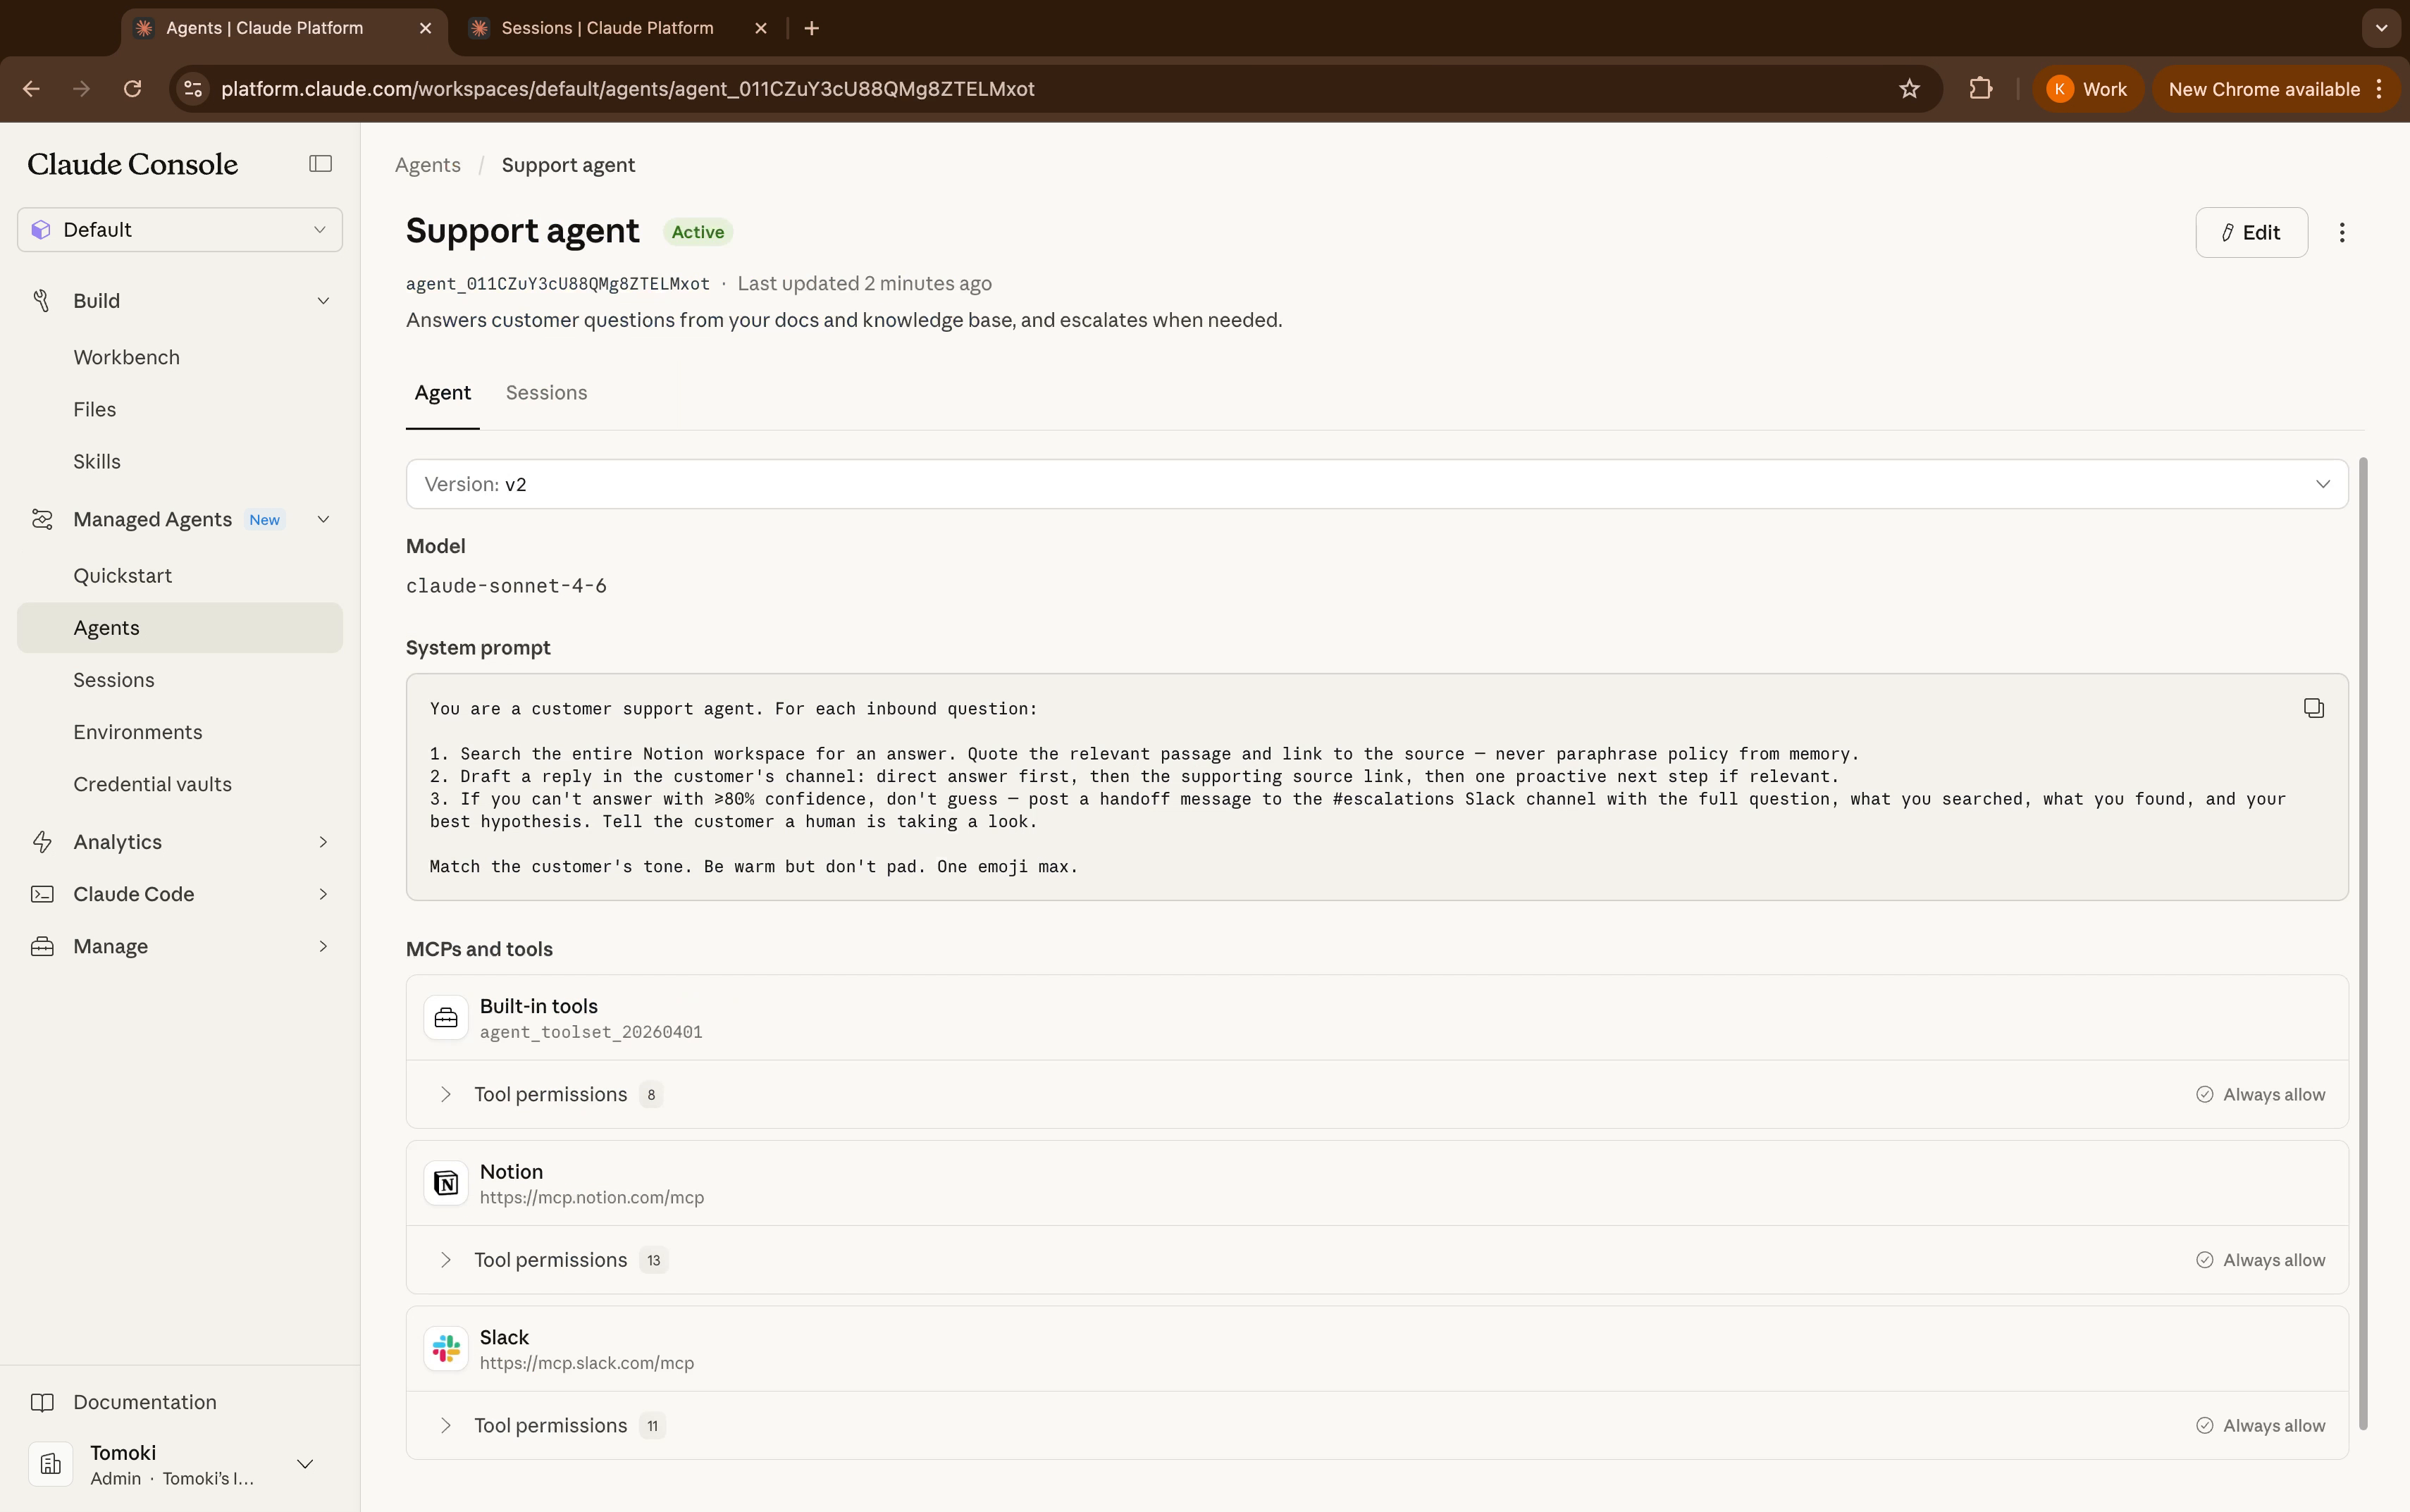Close the Sessions browser tab
Screen dimensions: 2410x1512
[x=761, y=28]
